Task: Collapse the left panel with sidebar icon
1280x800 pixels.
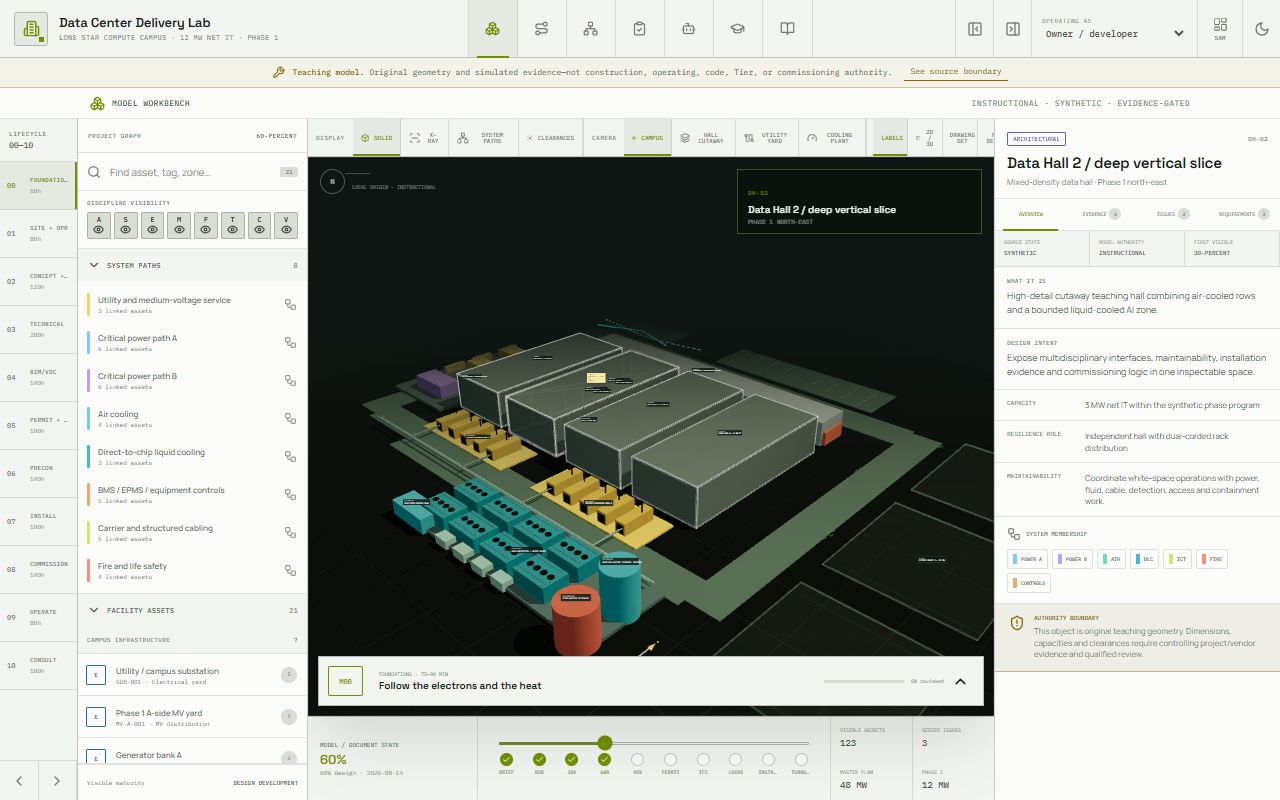Action: coord(975,29)
